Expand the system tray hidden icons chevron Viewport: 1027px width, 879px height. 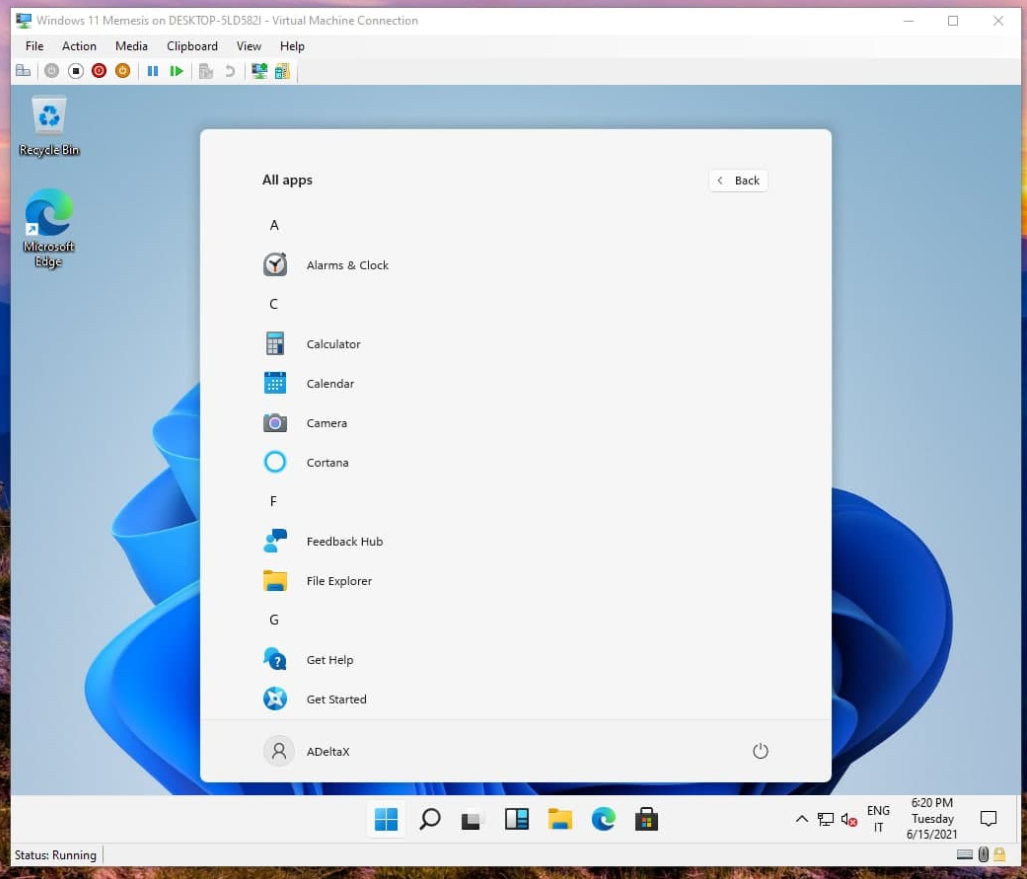pyautogui.click(x=801, y=819)
